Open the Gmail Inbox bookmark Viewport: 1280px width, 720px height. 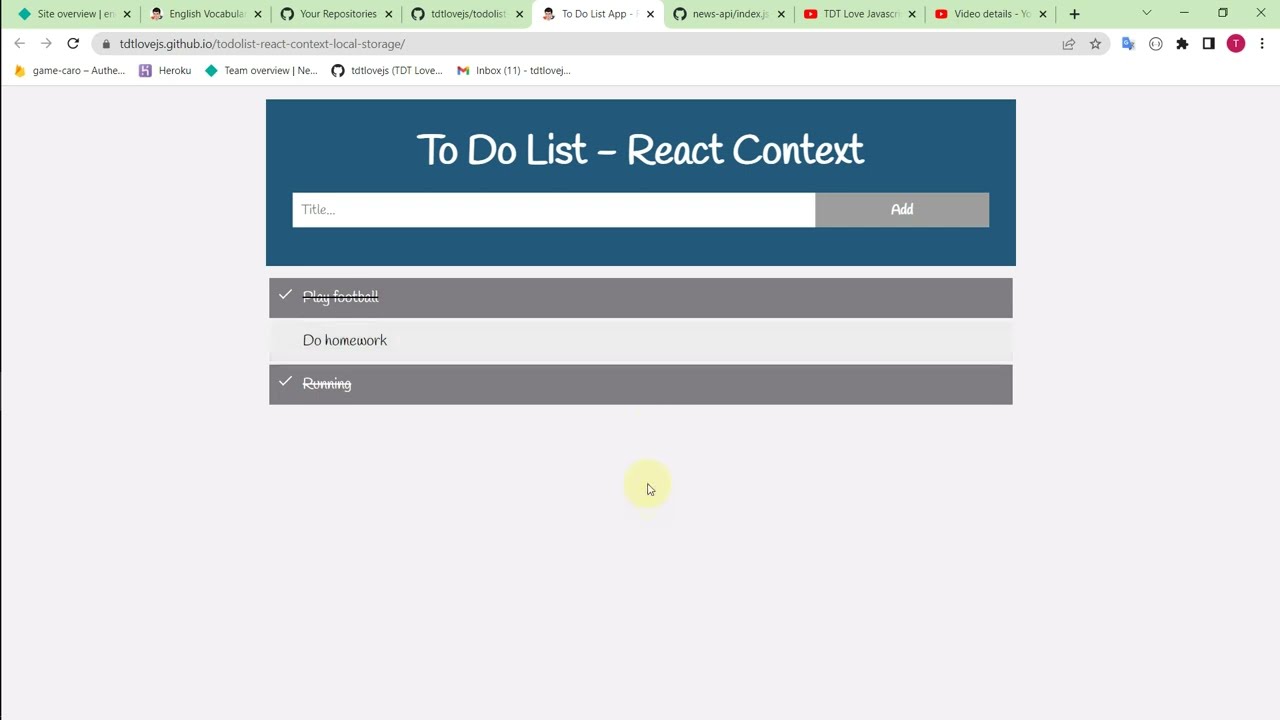click(x=513, y=71)
